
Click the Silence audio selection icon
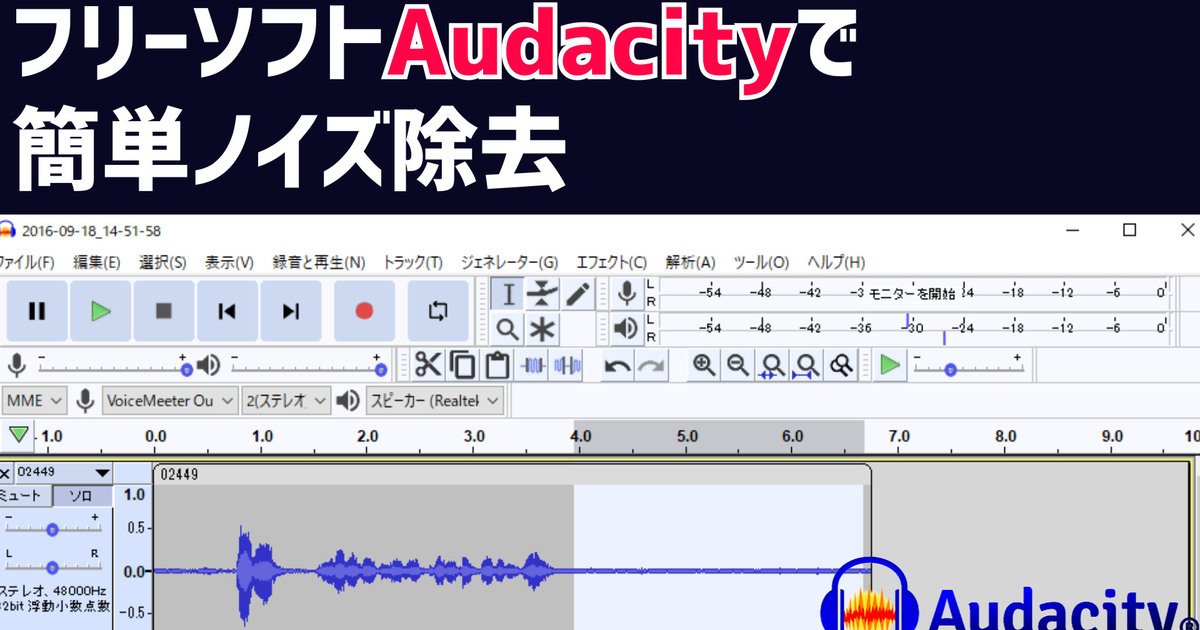[x=565, y=365]
